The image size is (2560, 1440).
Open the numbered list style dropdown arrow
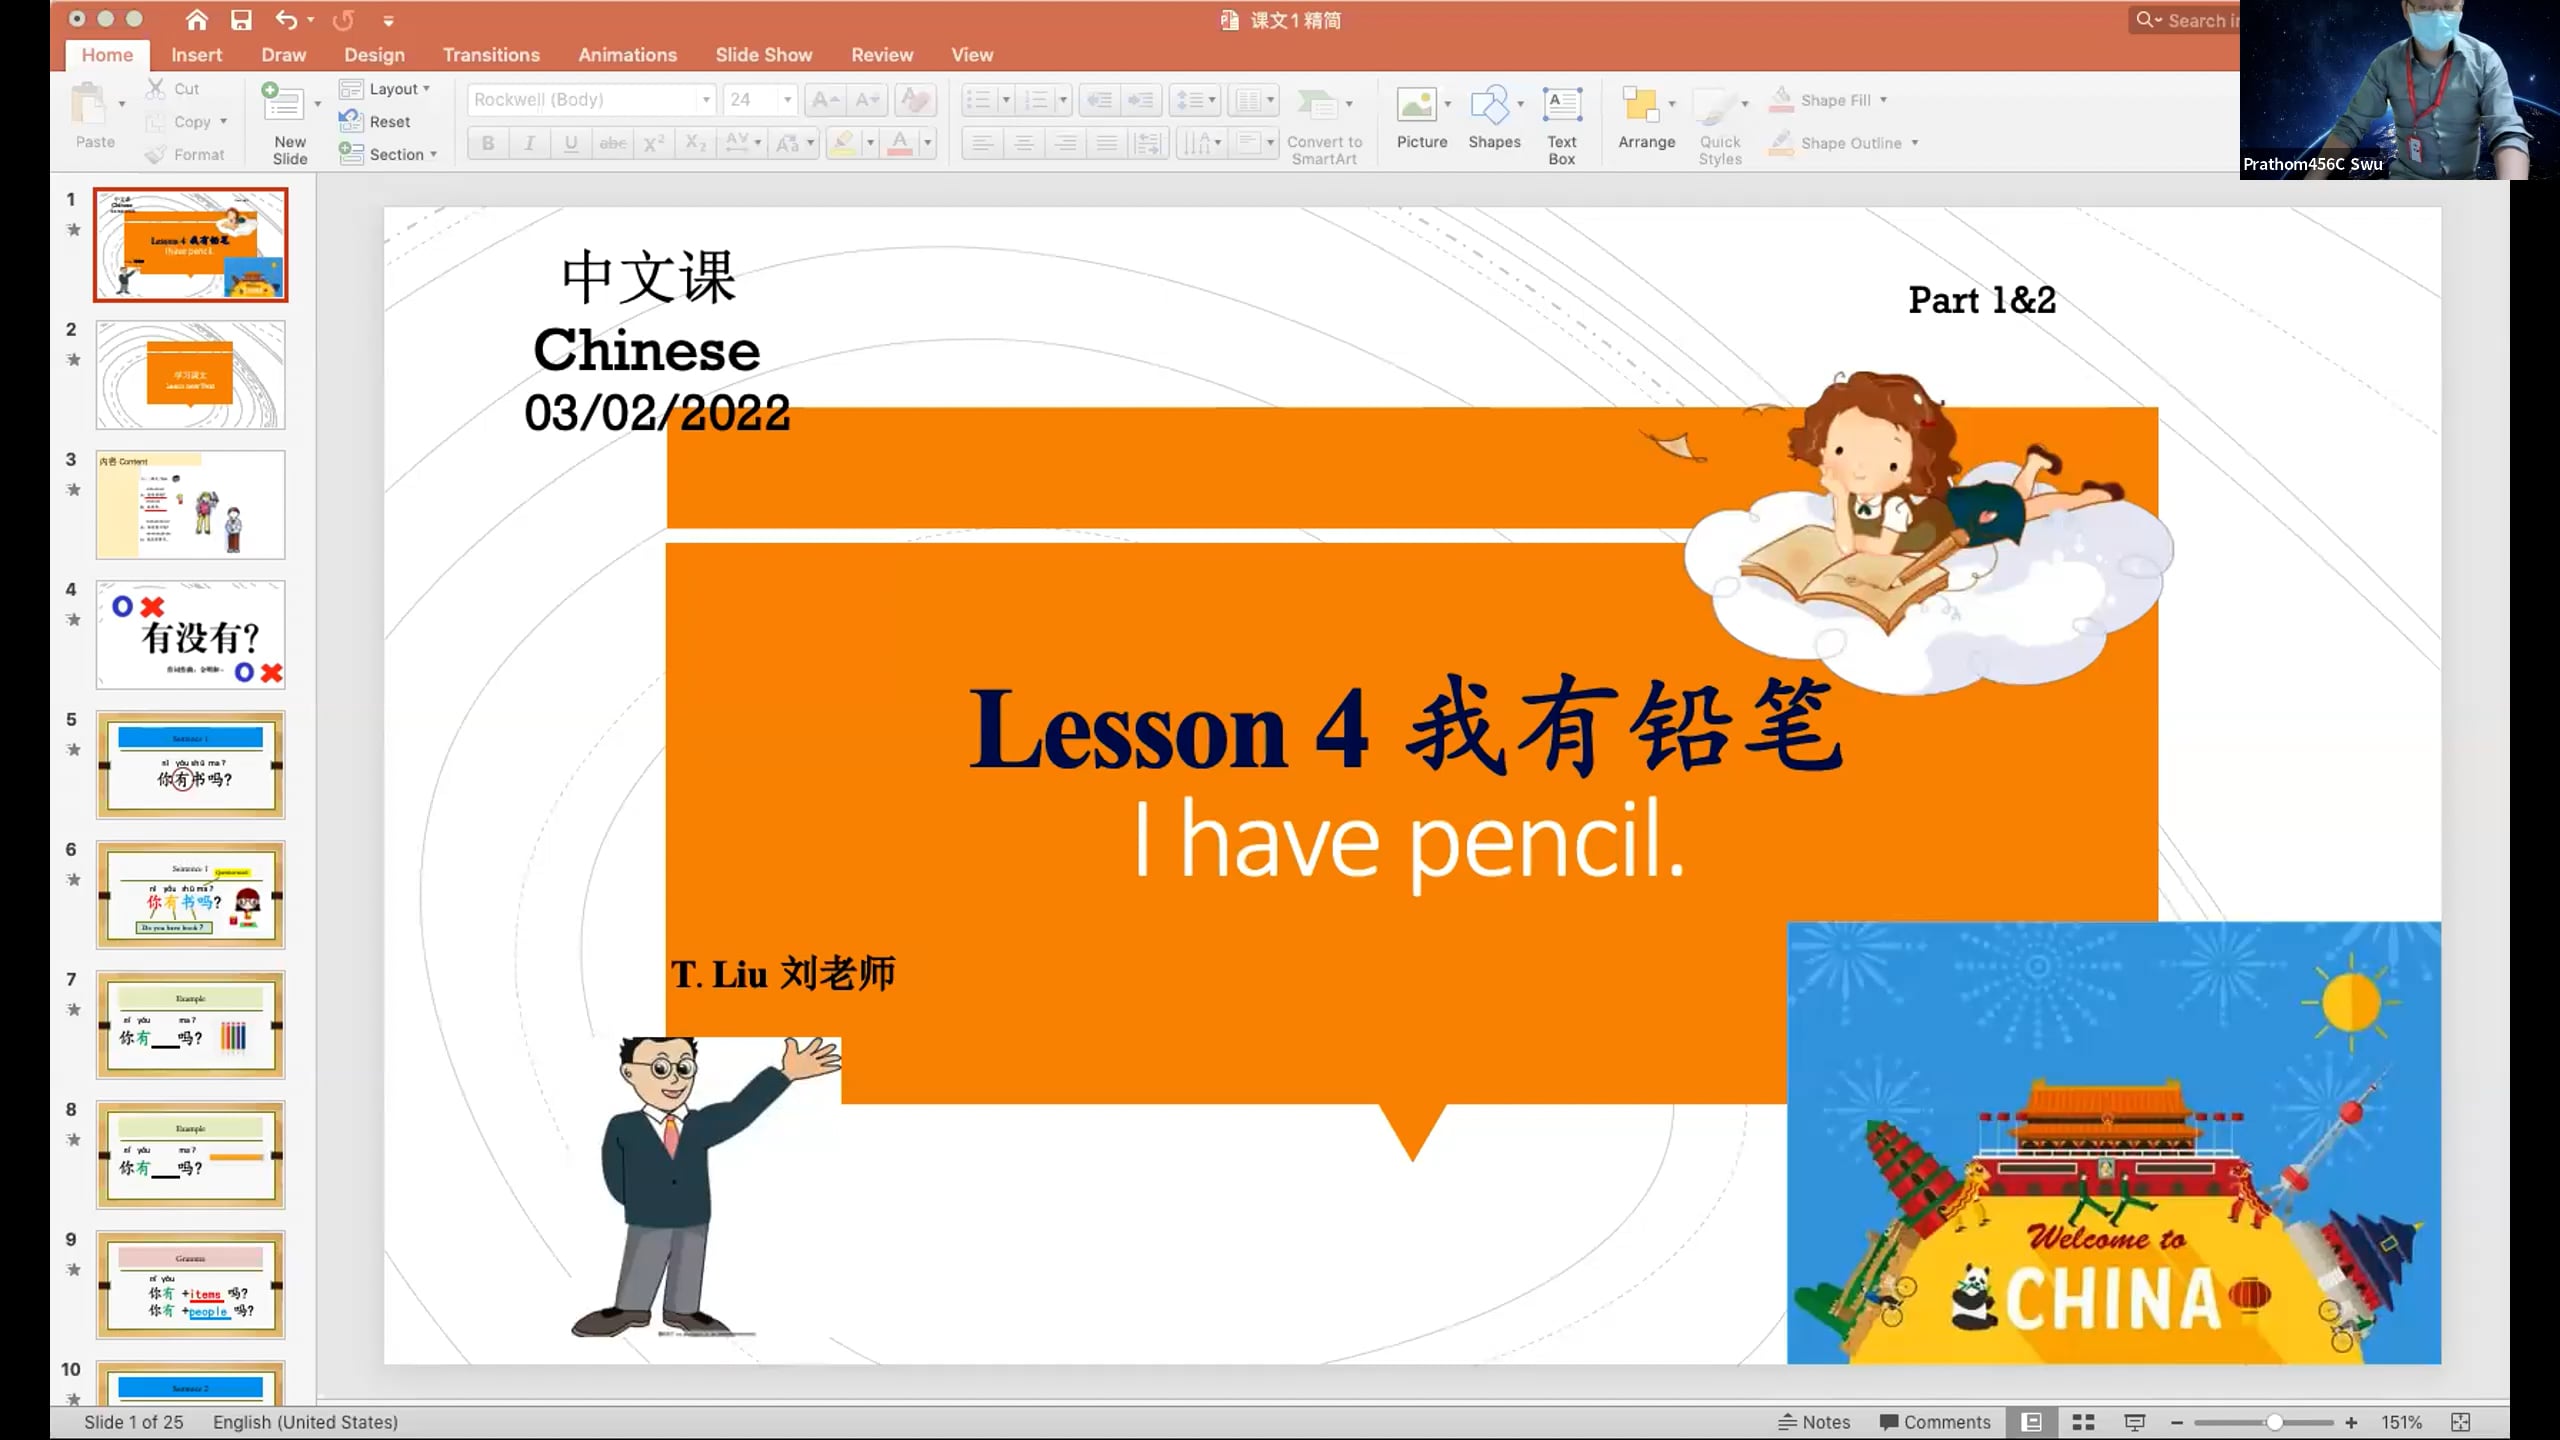click(1063, 99)
